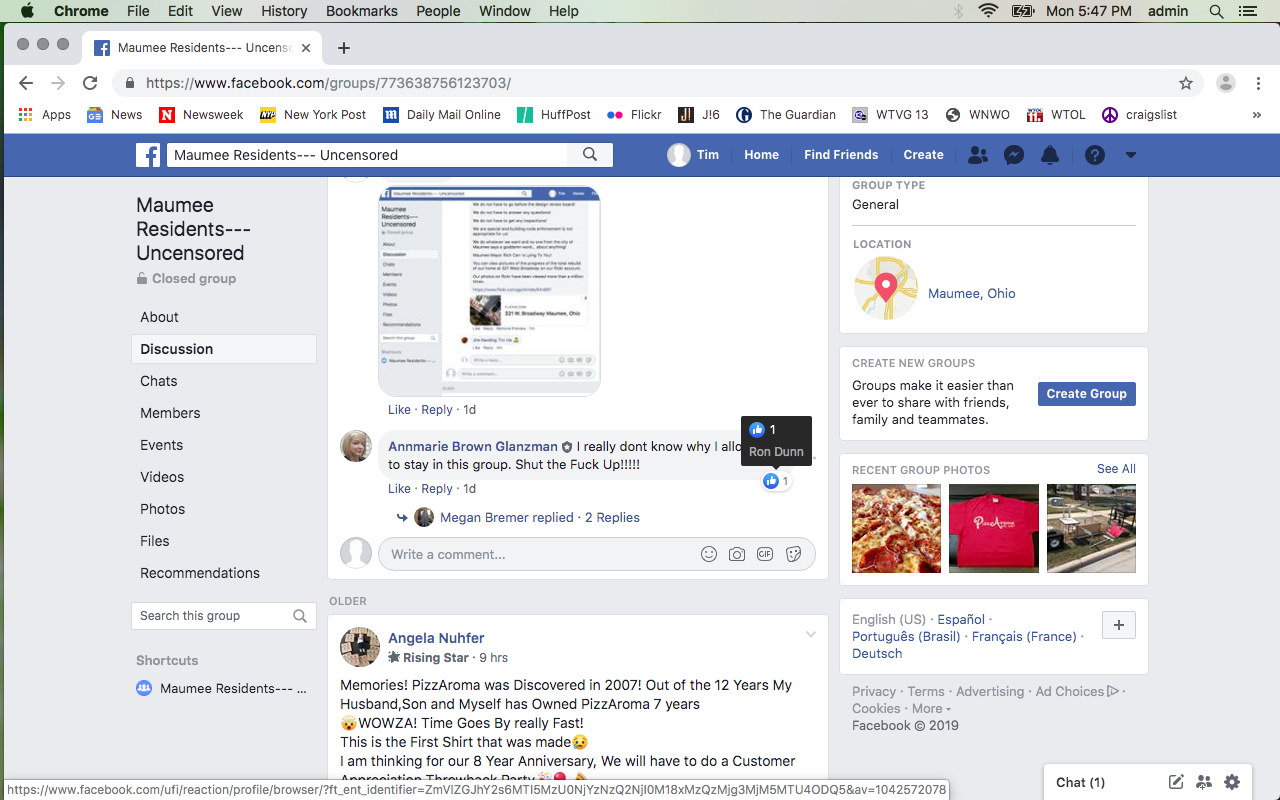Image resolution: width=1280 pixels, height=800 pixels.
Task: Like Annmarie Brown Glanzman's comment
Action: click(x=399, y=489)
